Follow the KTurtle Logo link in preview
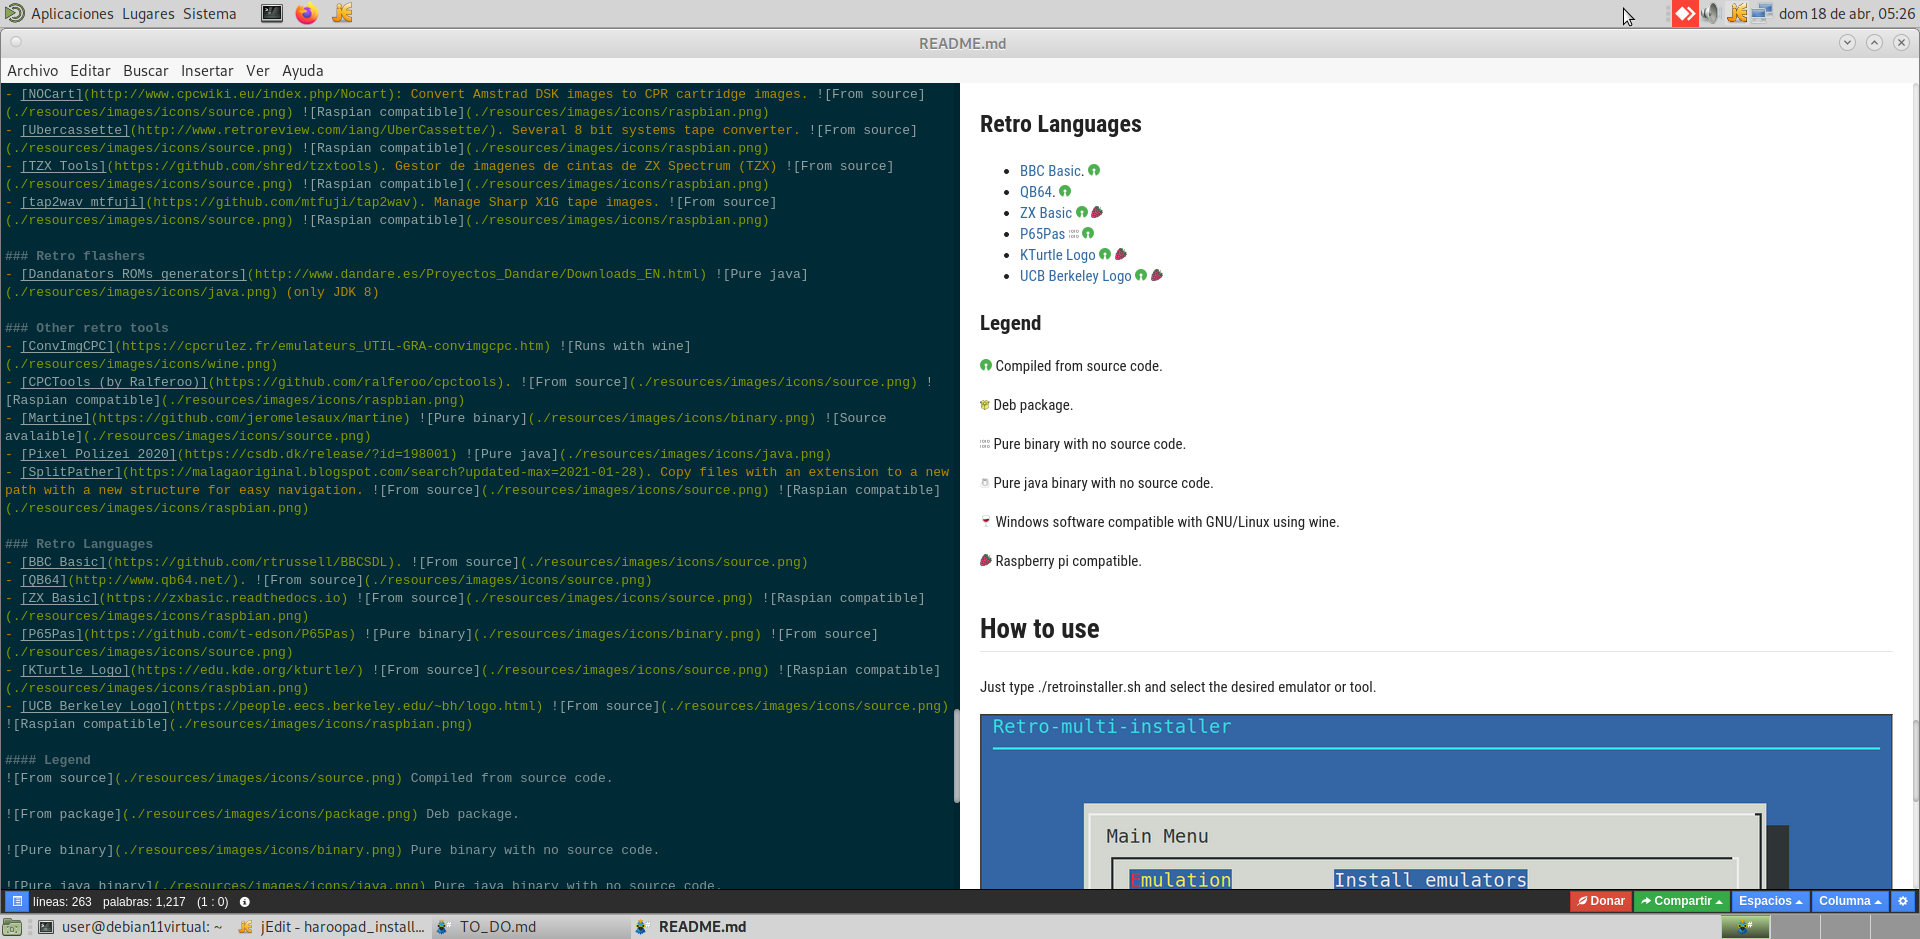 tap(1058, 255)
